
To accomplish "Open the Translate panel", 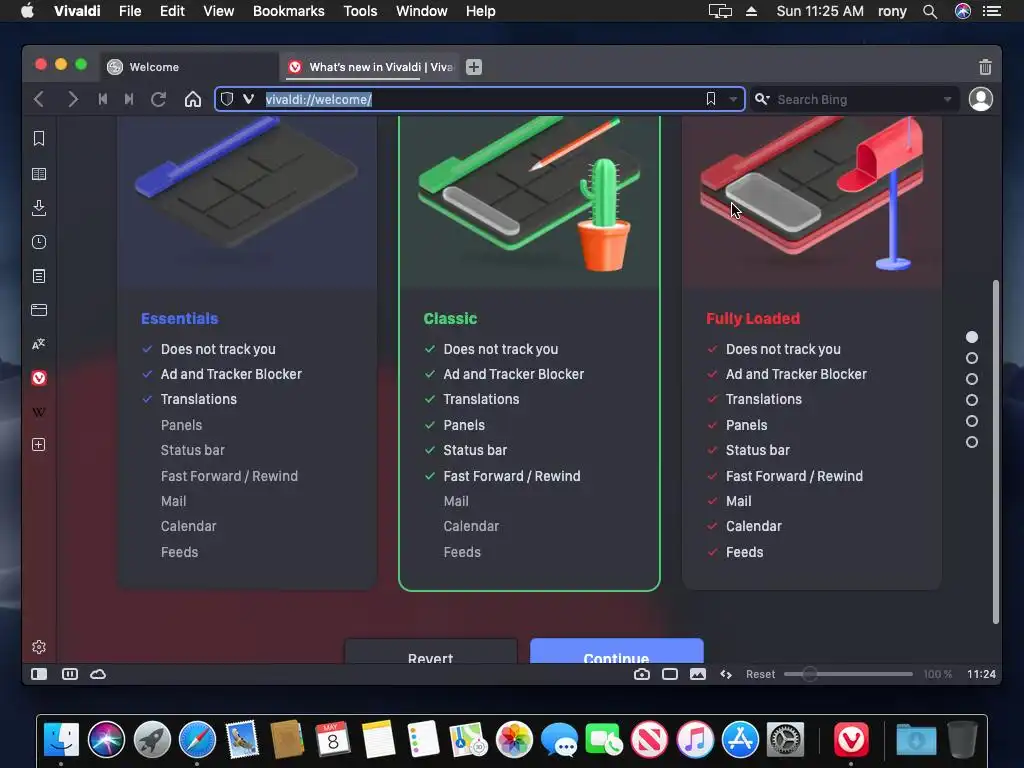I will 39,344.
